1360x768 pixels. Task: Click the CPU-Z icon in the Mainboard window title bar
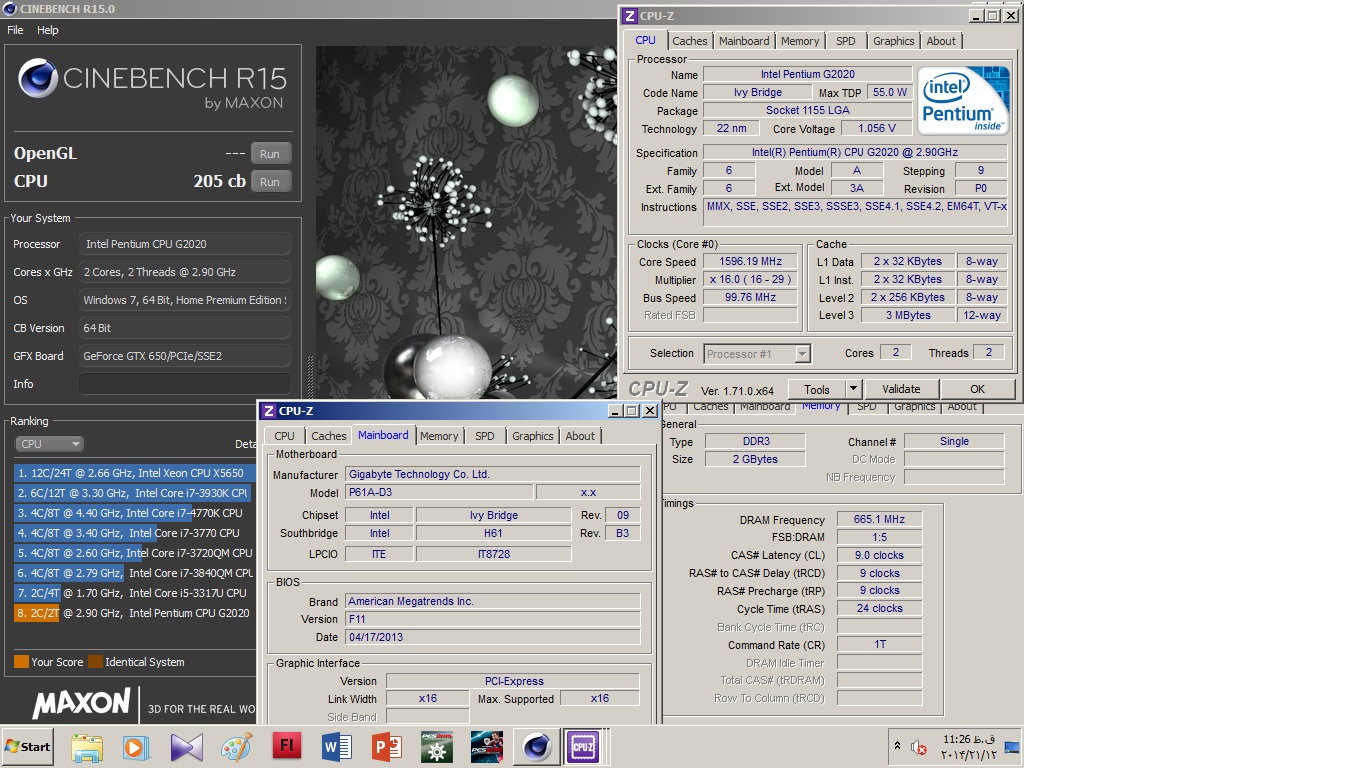tap(269, 411)
